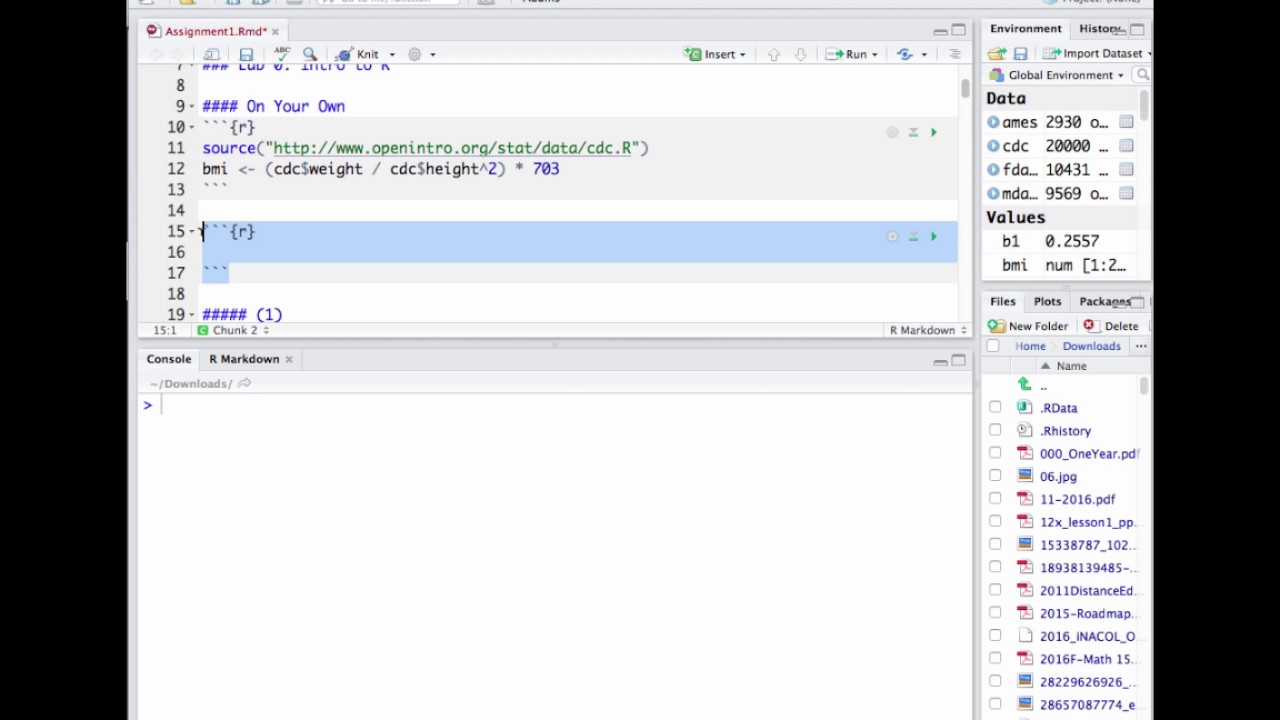Open chunk options gear on line 15
1280x720 pixels.
[x=892, y=237]
